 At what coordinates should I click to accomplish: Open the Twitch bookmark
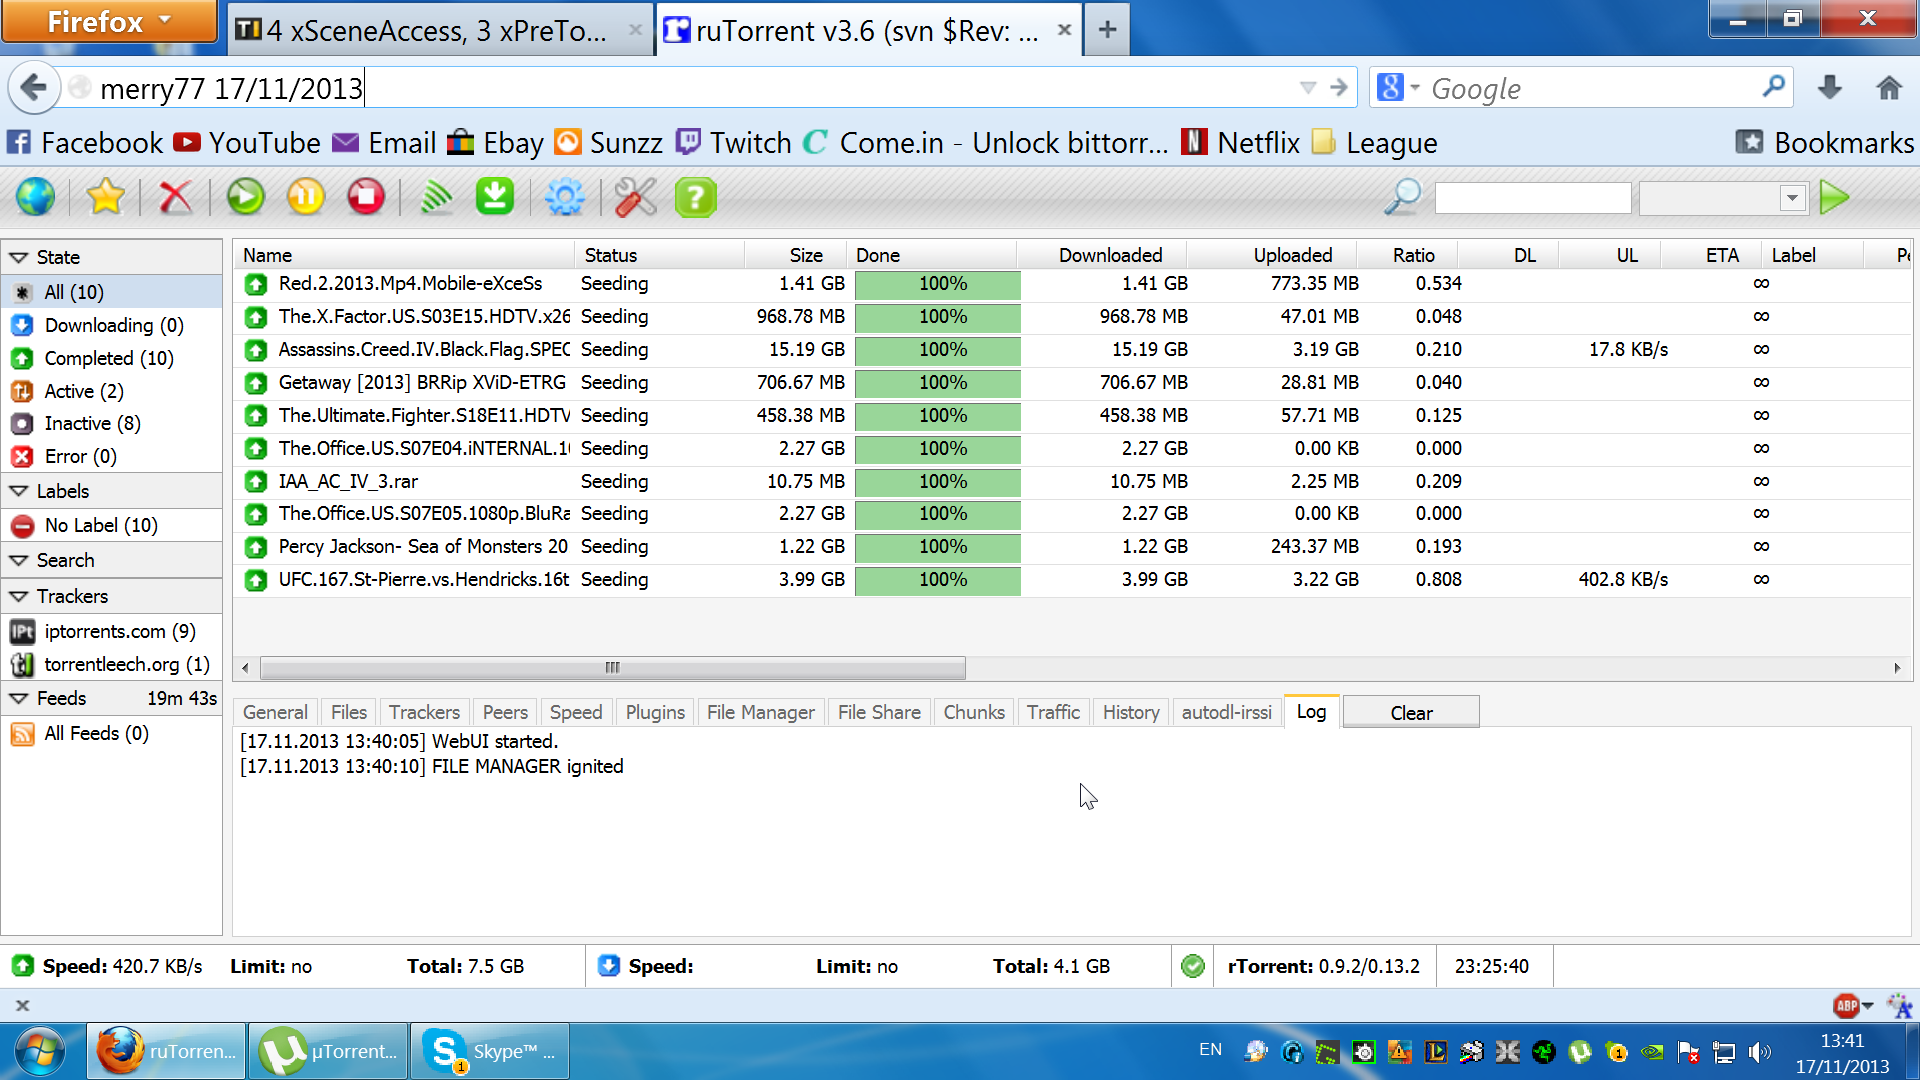tap(734, 142)
